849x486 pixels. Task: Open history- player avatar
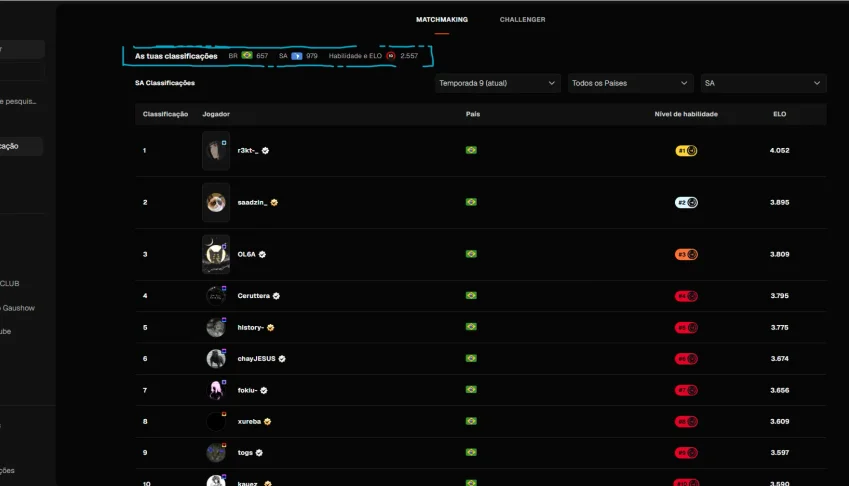coord(216,327)
